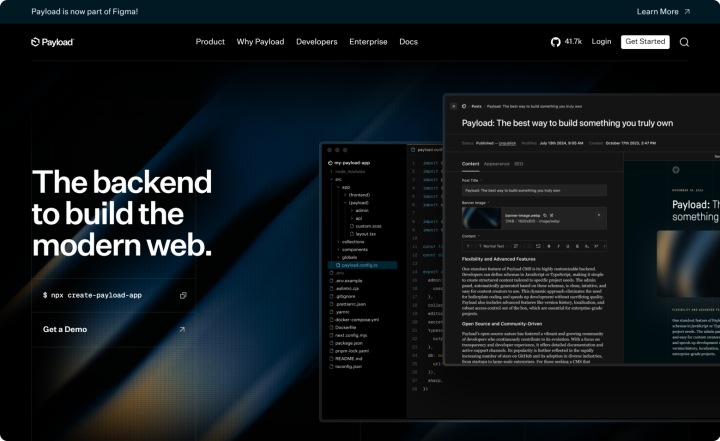
Task: Apply italic in the Content editor toolbar
Action: 558,246
